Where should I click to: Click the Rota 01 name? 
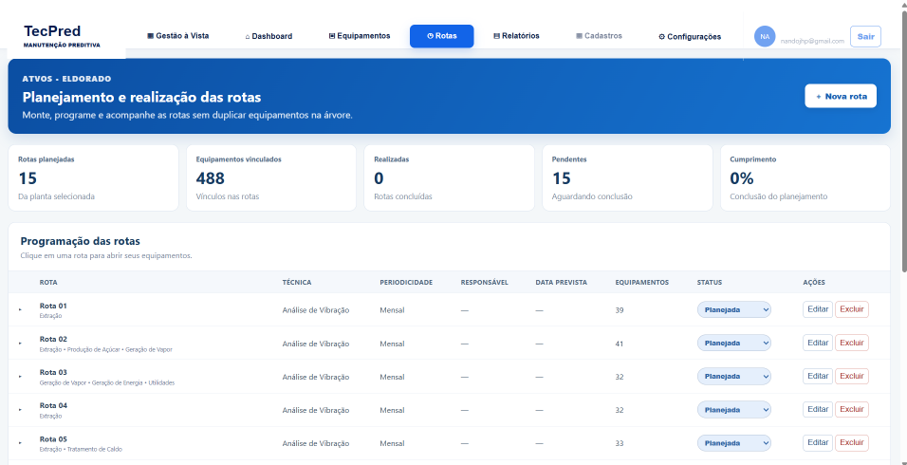coord(53,305)
